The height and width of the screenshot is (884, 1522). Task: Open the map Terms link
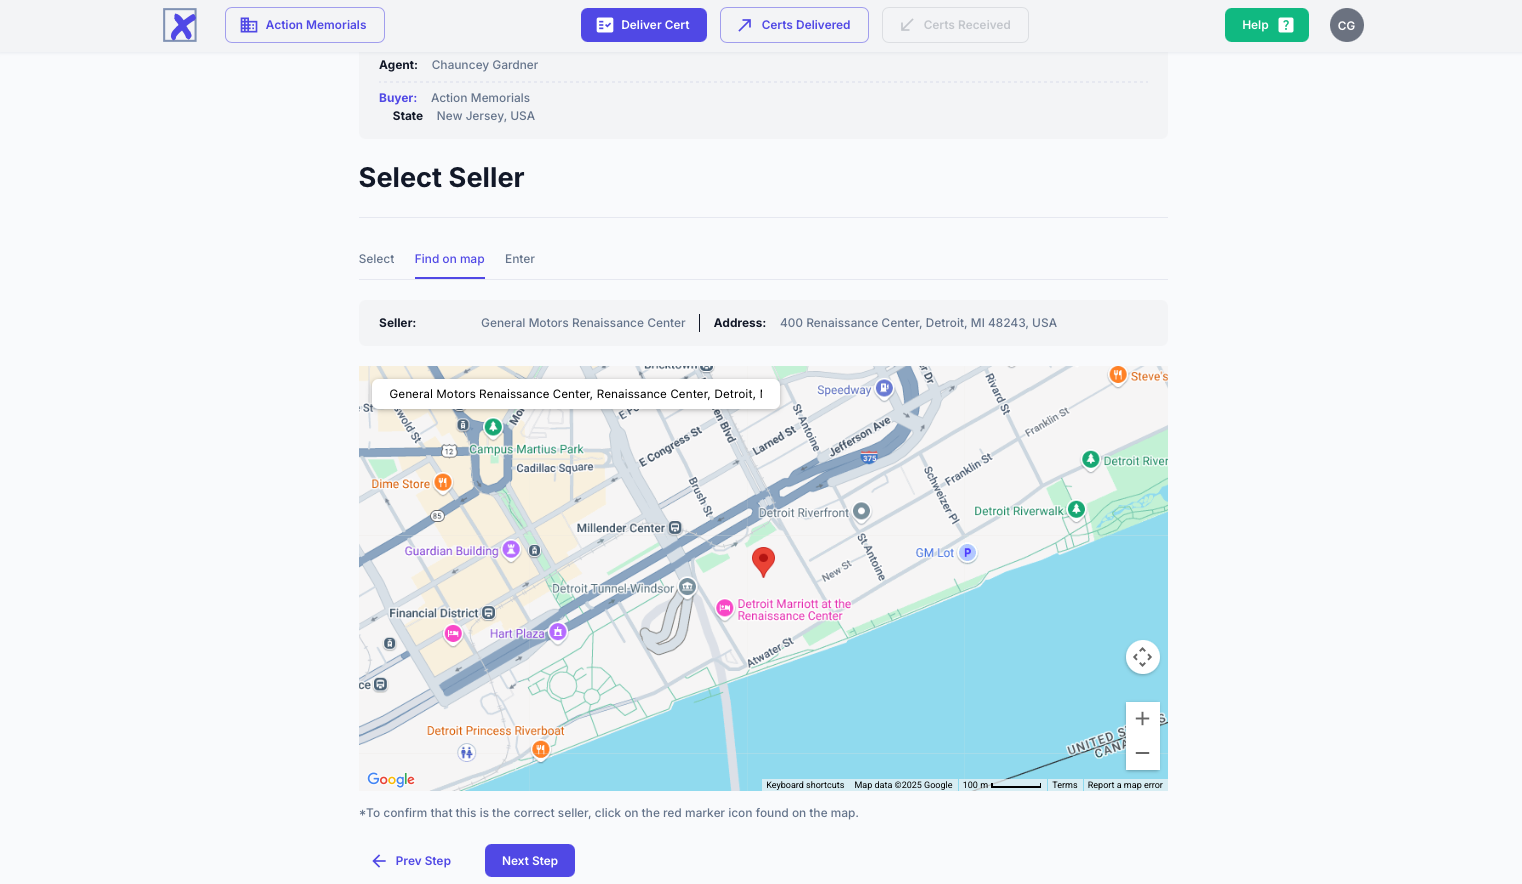pos(1065,785)
